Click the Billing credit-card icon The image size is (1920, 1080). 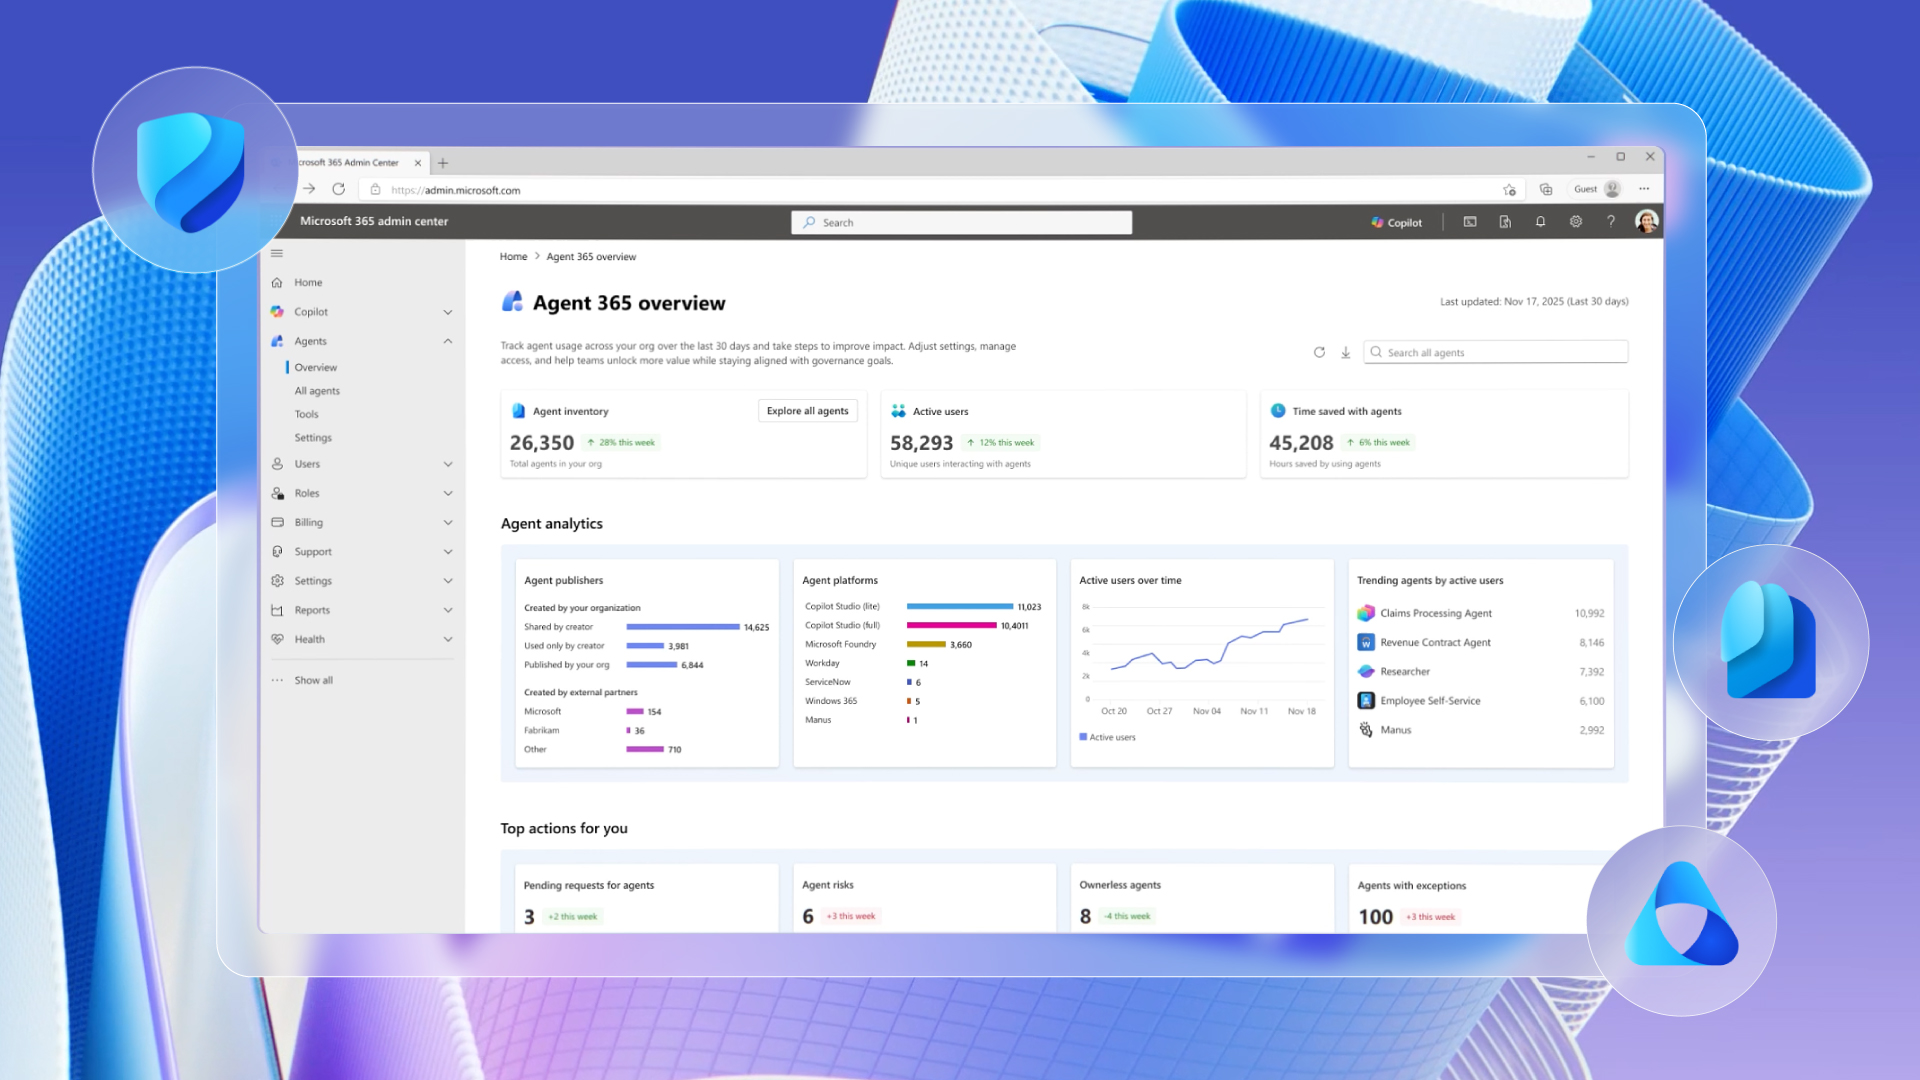click(x=277, y=522)
